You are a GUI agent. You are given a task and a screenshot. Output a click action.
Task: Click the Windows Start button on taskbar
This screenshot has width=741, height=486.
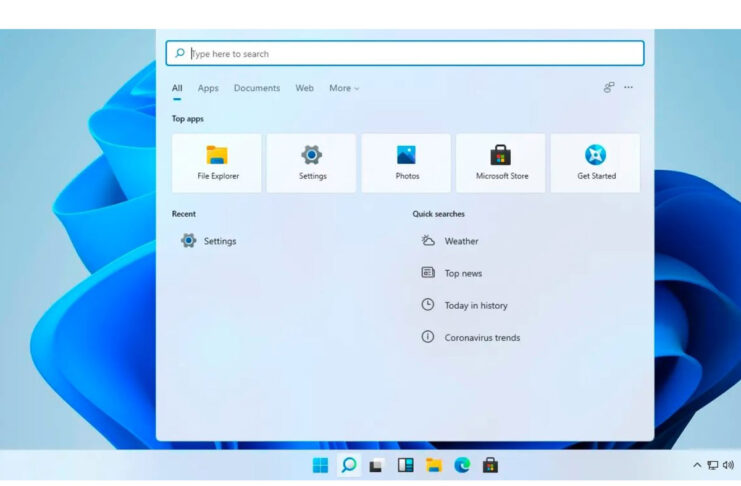(x=320, y=466)
